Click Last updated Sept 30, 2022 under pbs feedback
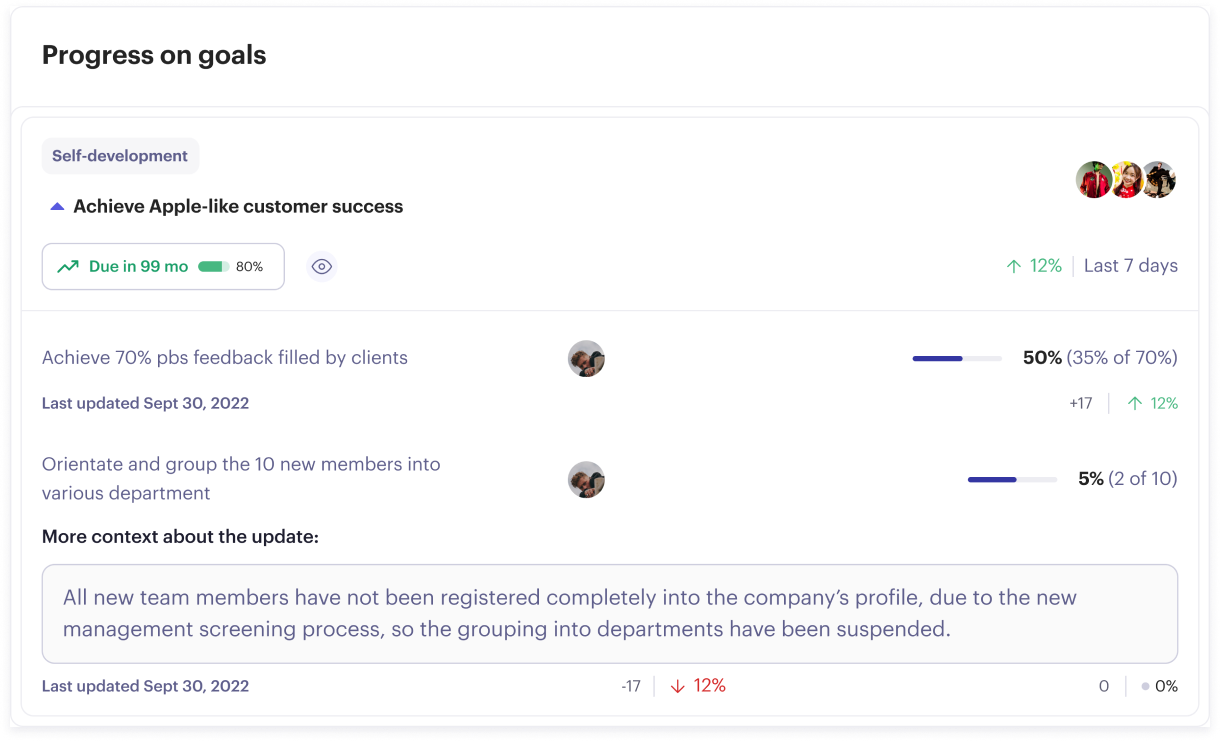The image size is (1220, 742). pos(145,404)
